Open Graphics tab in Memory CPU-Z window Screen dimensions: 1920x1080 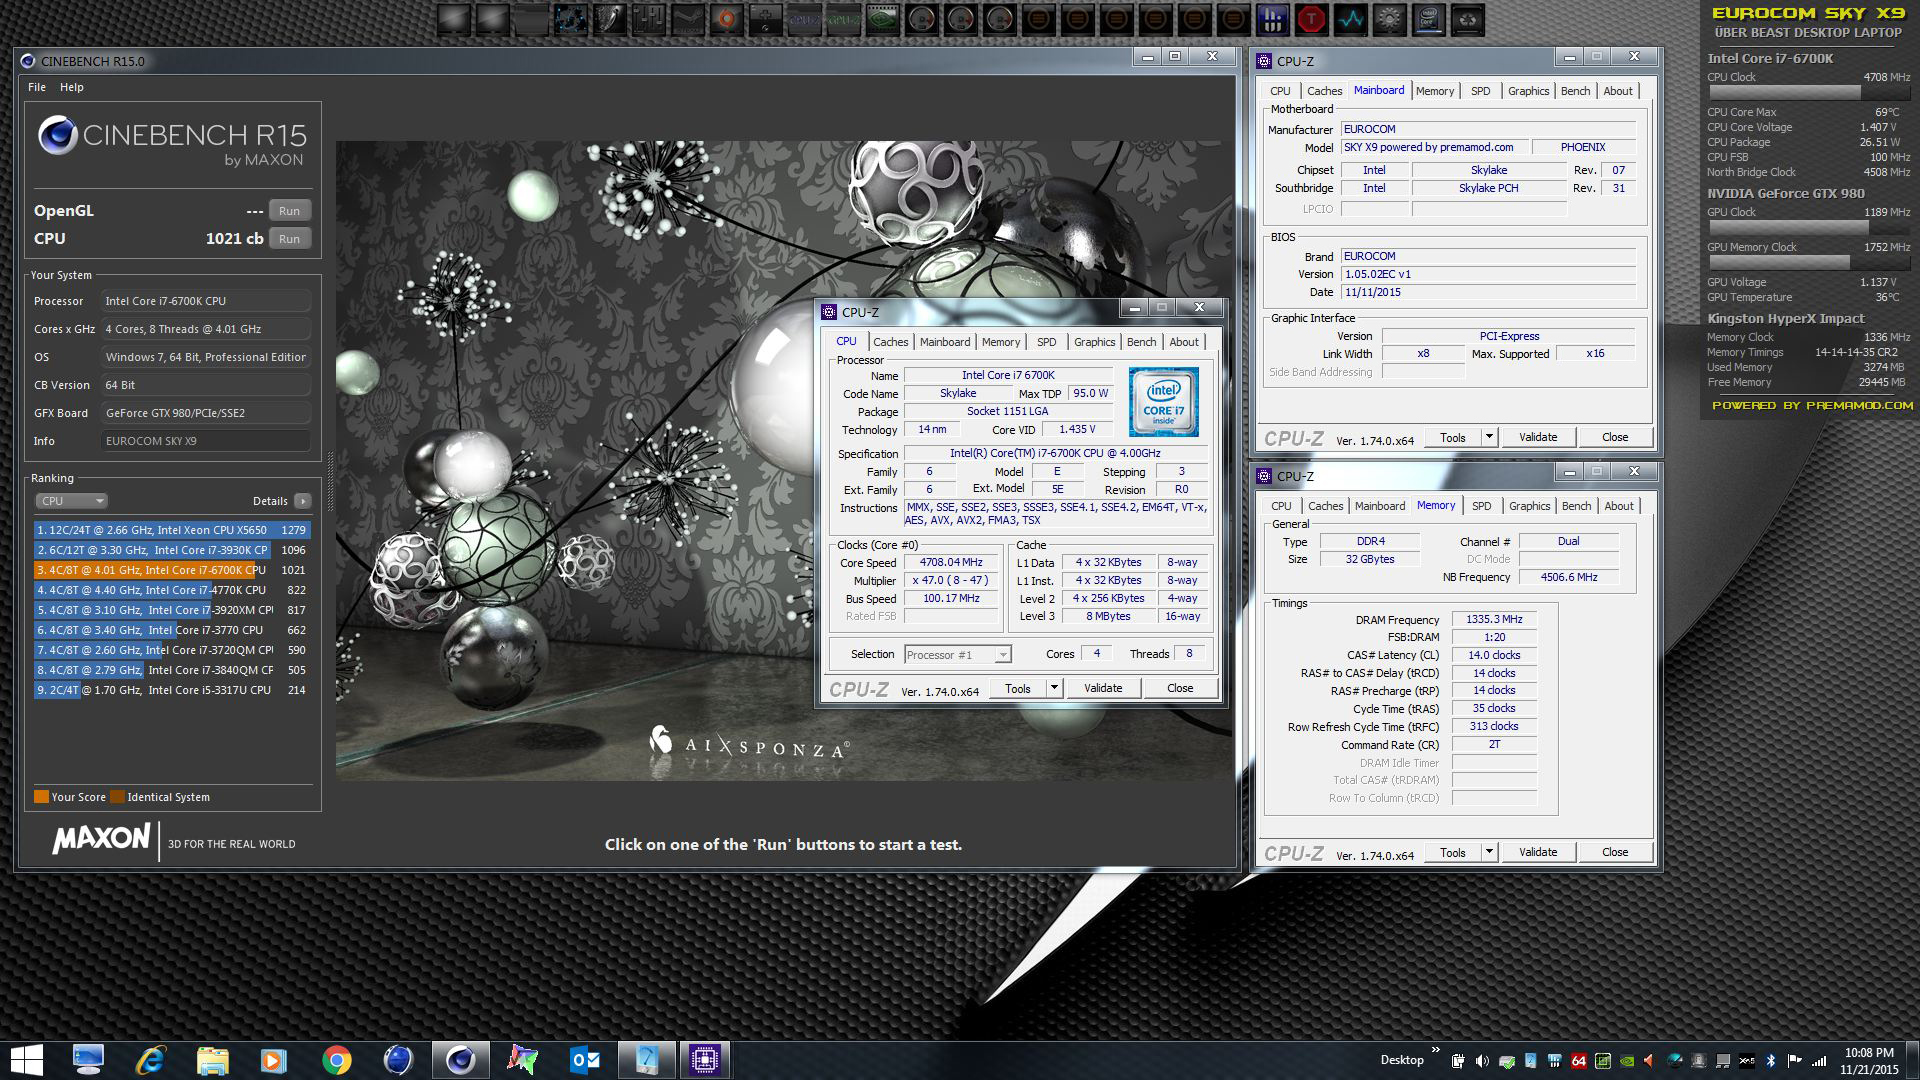coord(1529,506)
